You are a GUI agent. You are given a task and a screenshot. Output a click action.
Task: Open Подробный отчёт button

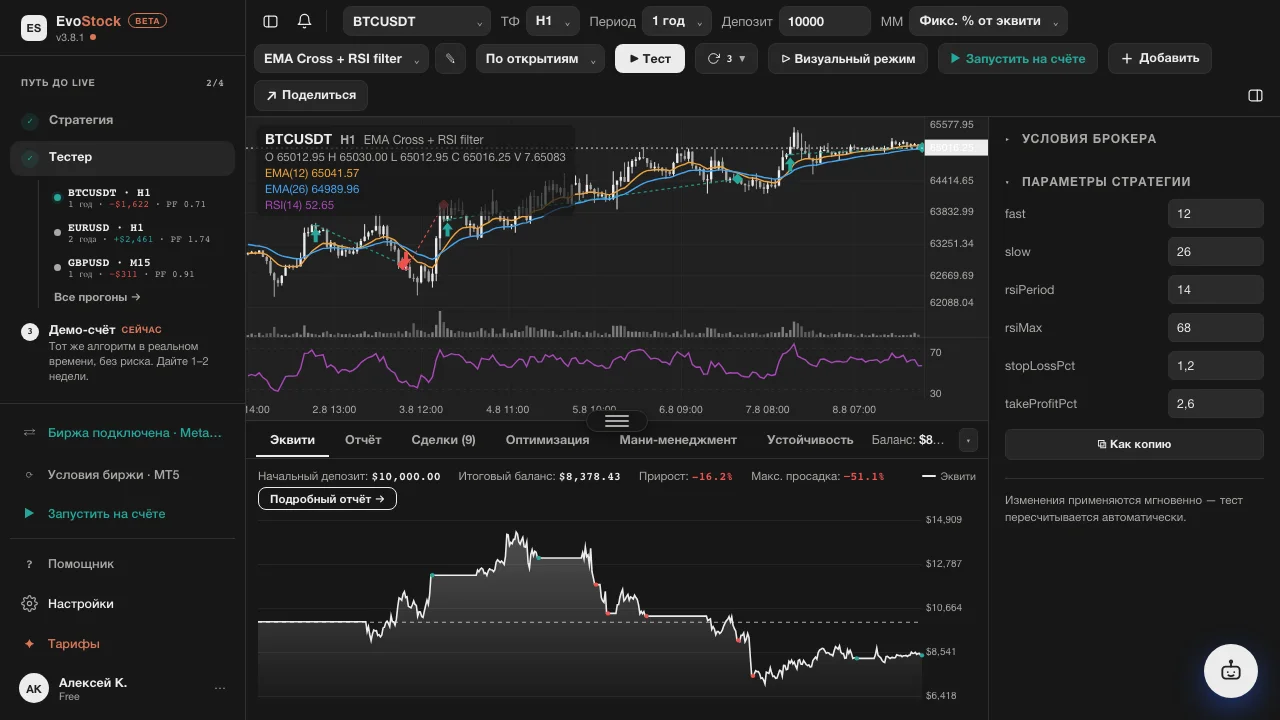click(x=327, y=499)
